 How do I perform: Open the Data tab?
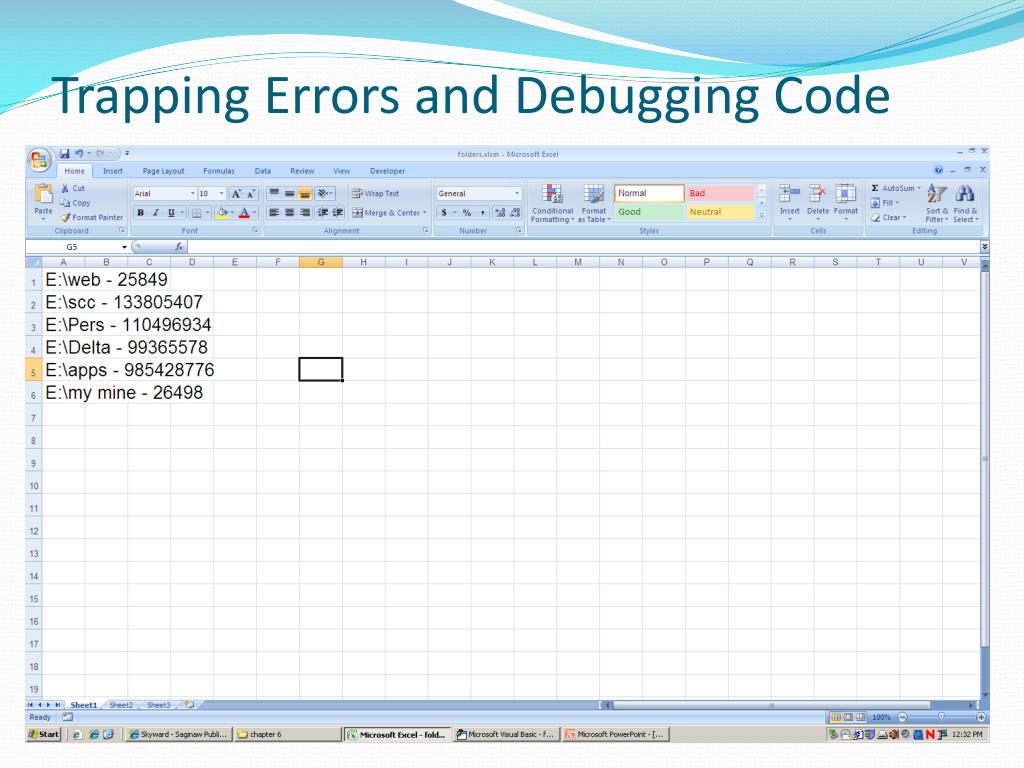263,171
